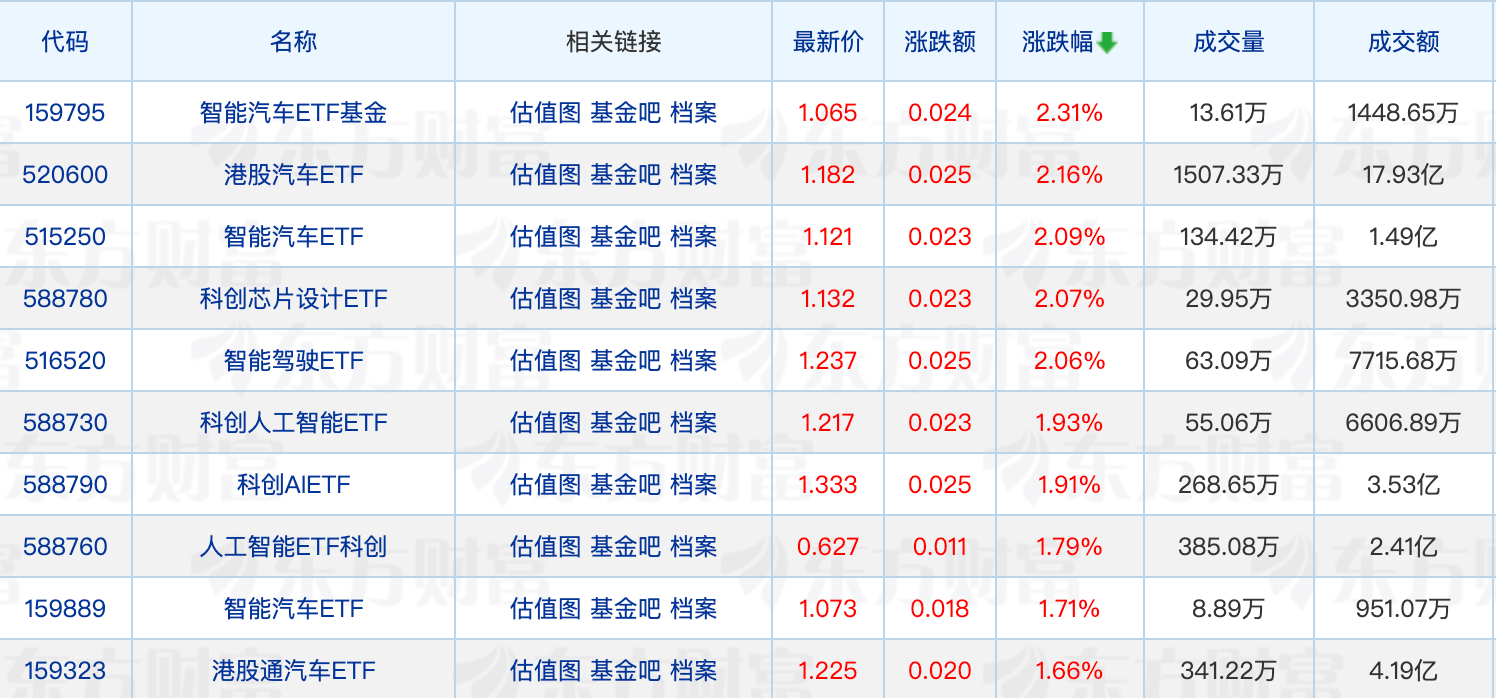1496x698 pixels.
Task: Select turnover 4.19亿
Action: coord(1404,671)
